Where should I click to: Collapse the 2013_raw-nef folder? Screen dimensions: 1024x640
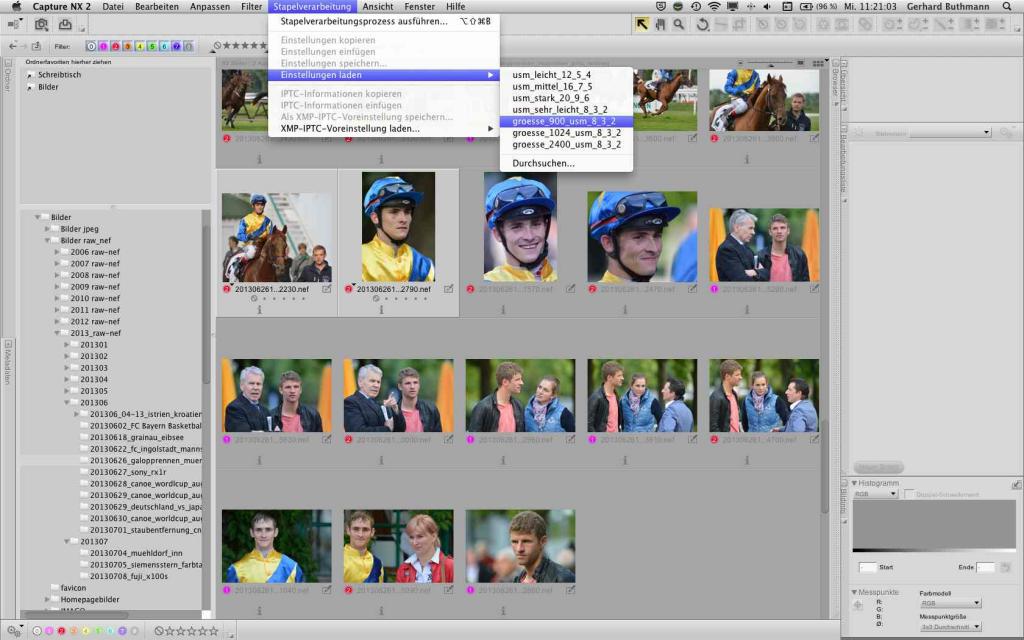(57, 333)
